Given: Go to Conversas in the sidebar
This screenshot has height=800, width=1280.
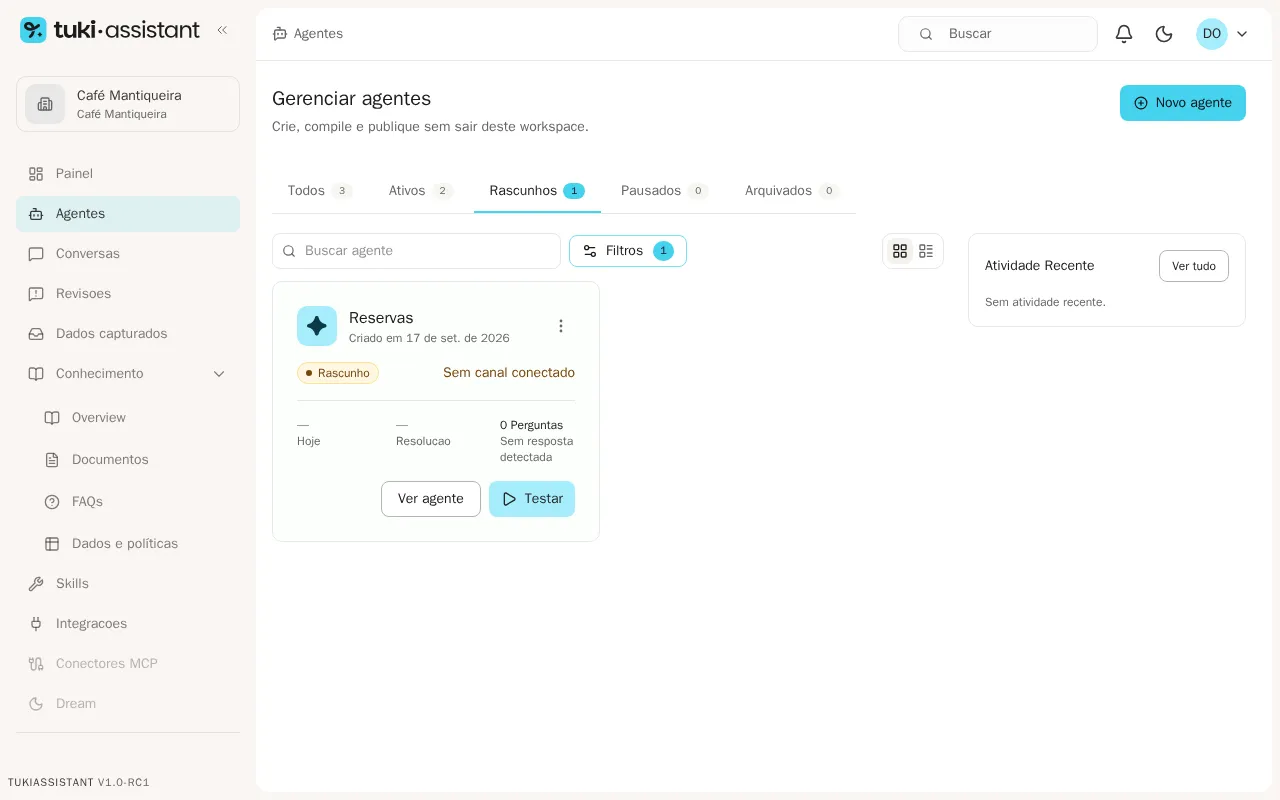Looking at the screenshot, I should [128, 254].
